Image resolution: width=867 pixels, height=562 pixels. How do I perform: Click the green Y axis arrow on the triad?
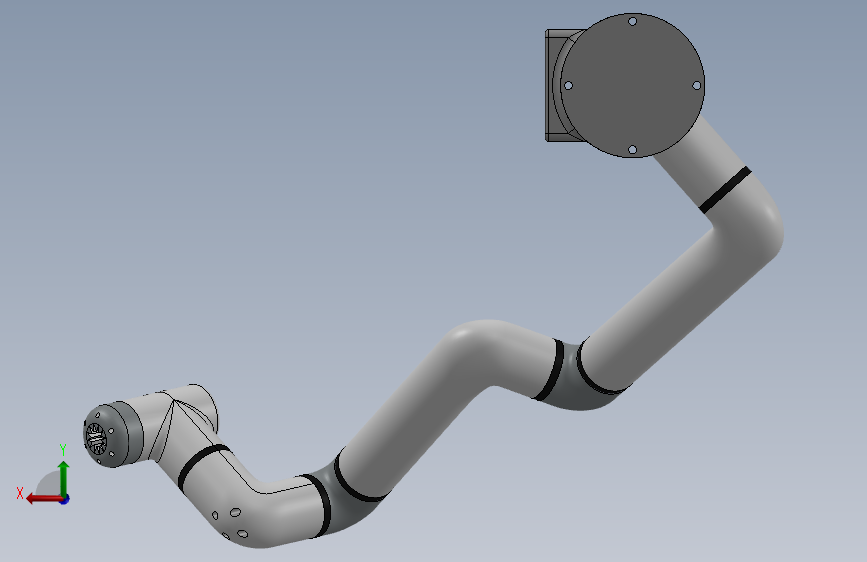(64, 477)
